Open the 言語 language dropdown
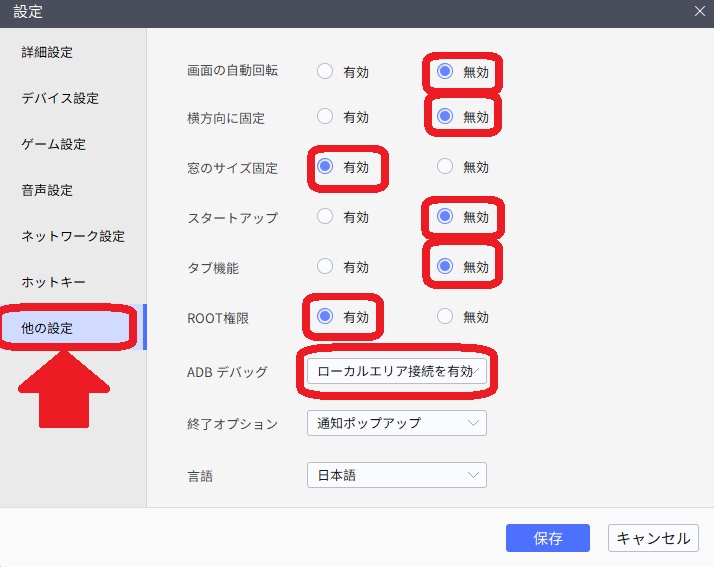The height and width of the screenshot is (567, 714). 396,475
